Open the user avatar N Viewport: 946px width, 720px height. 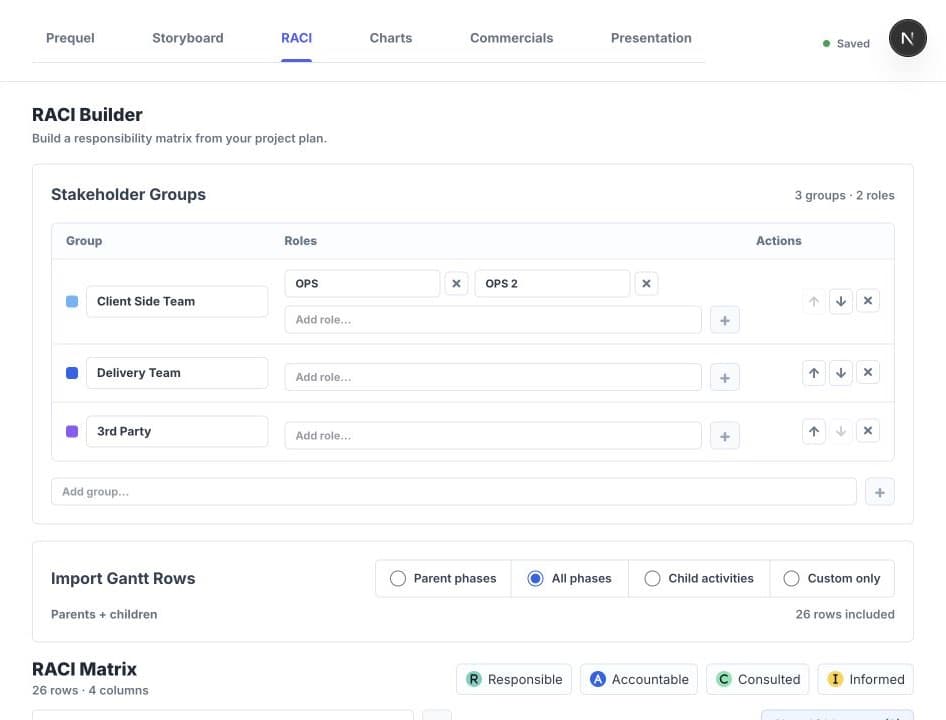click(x=907, y=38)
